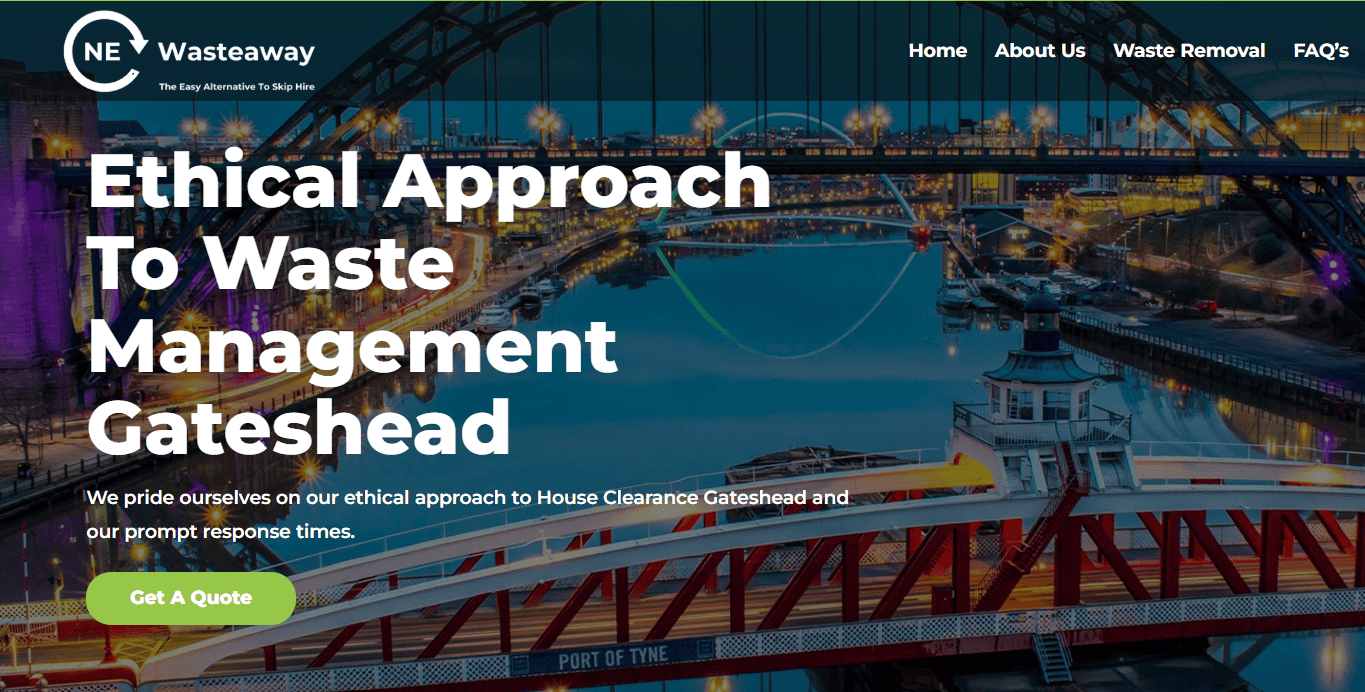Open the Waste Removal menu
The height and width of the screenshot is (692, 1365).
click(x=1189, y=51)
